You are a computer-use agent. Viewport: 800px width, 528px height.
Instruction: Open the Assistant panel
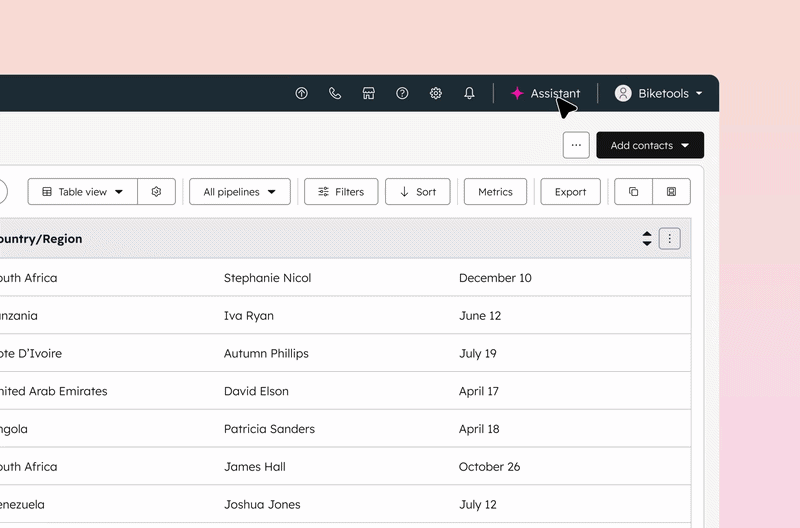(x=545, y=93)
